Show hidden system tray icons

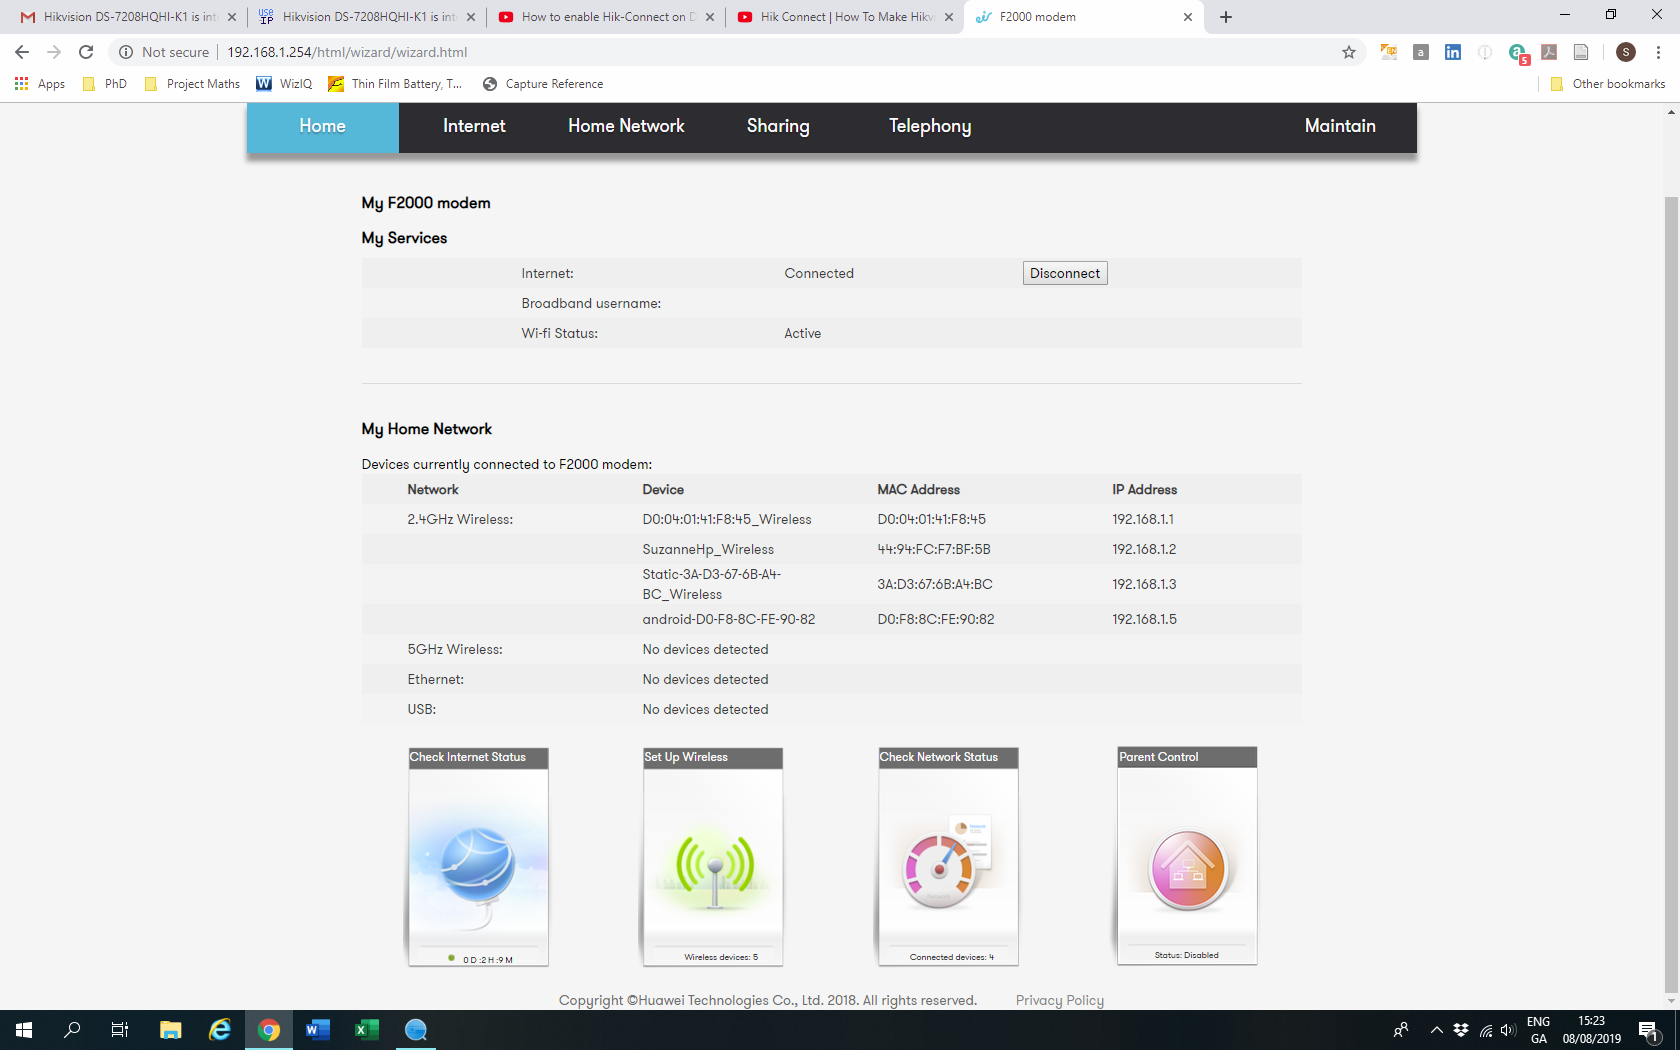click(x=1436, y=1029)
